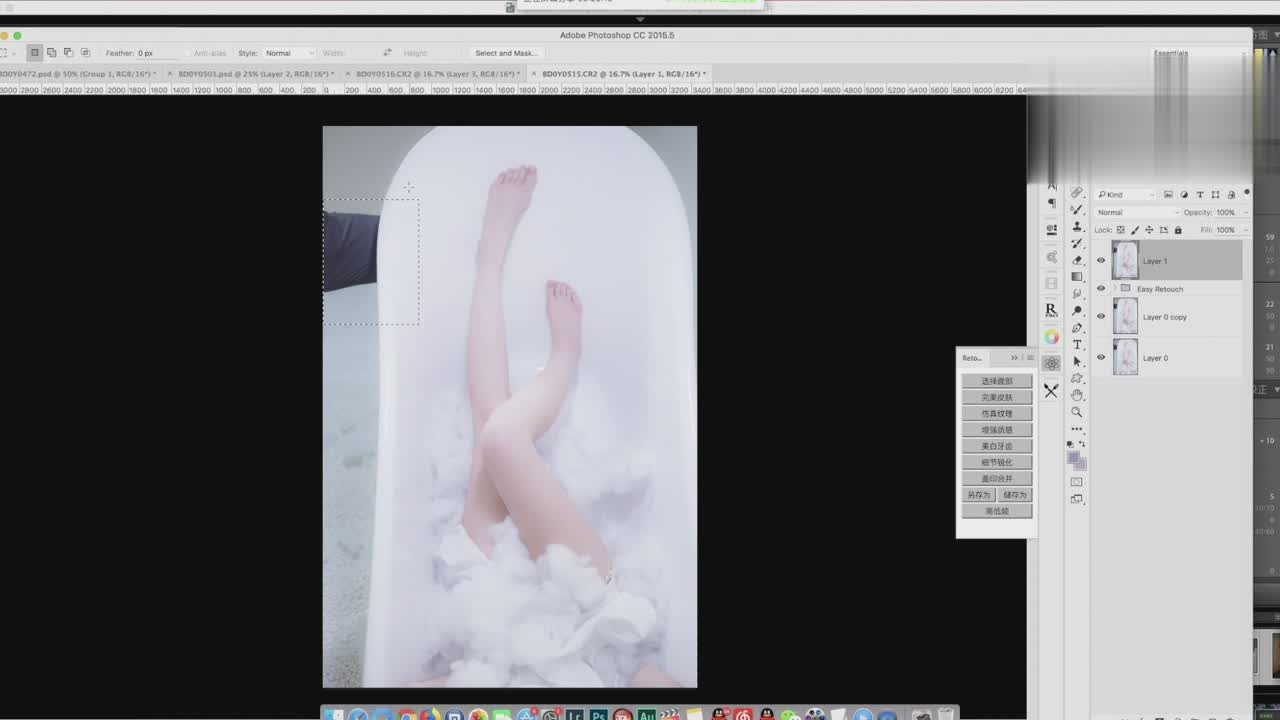
Task: Switch to BD0Y0501.psd document tab
Action: coord(255,74)
